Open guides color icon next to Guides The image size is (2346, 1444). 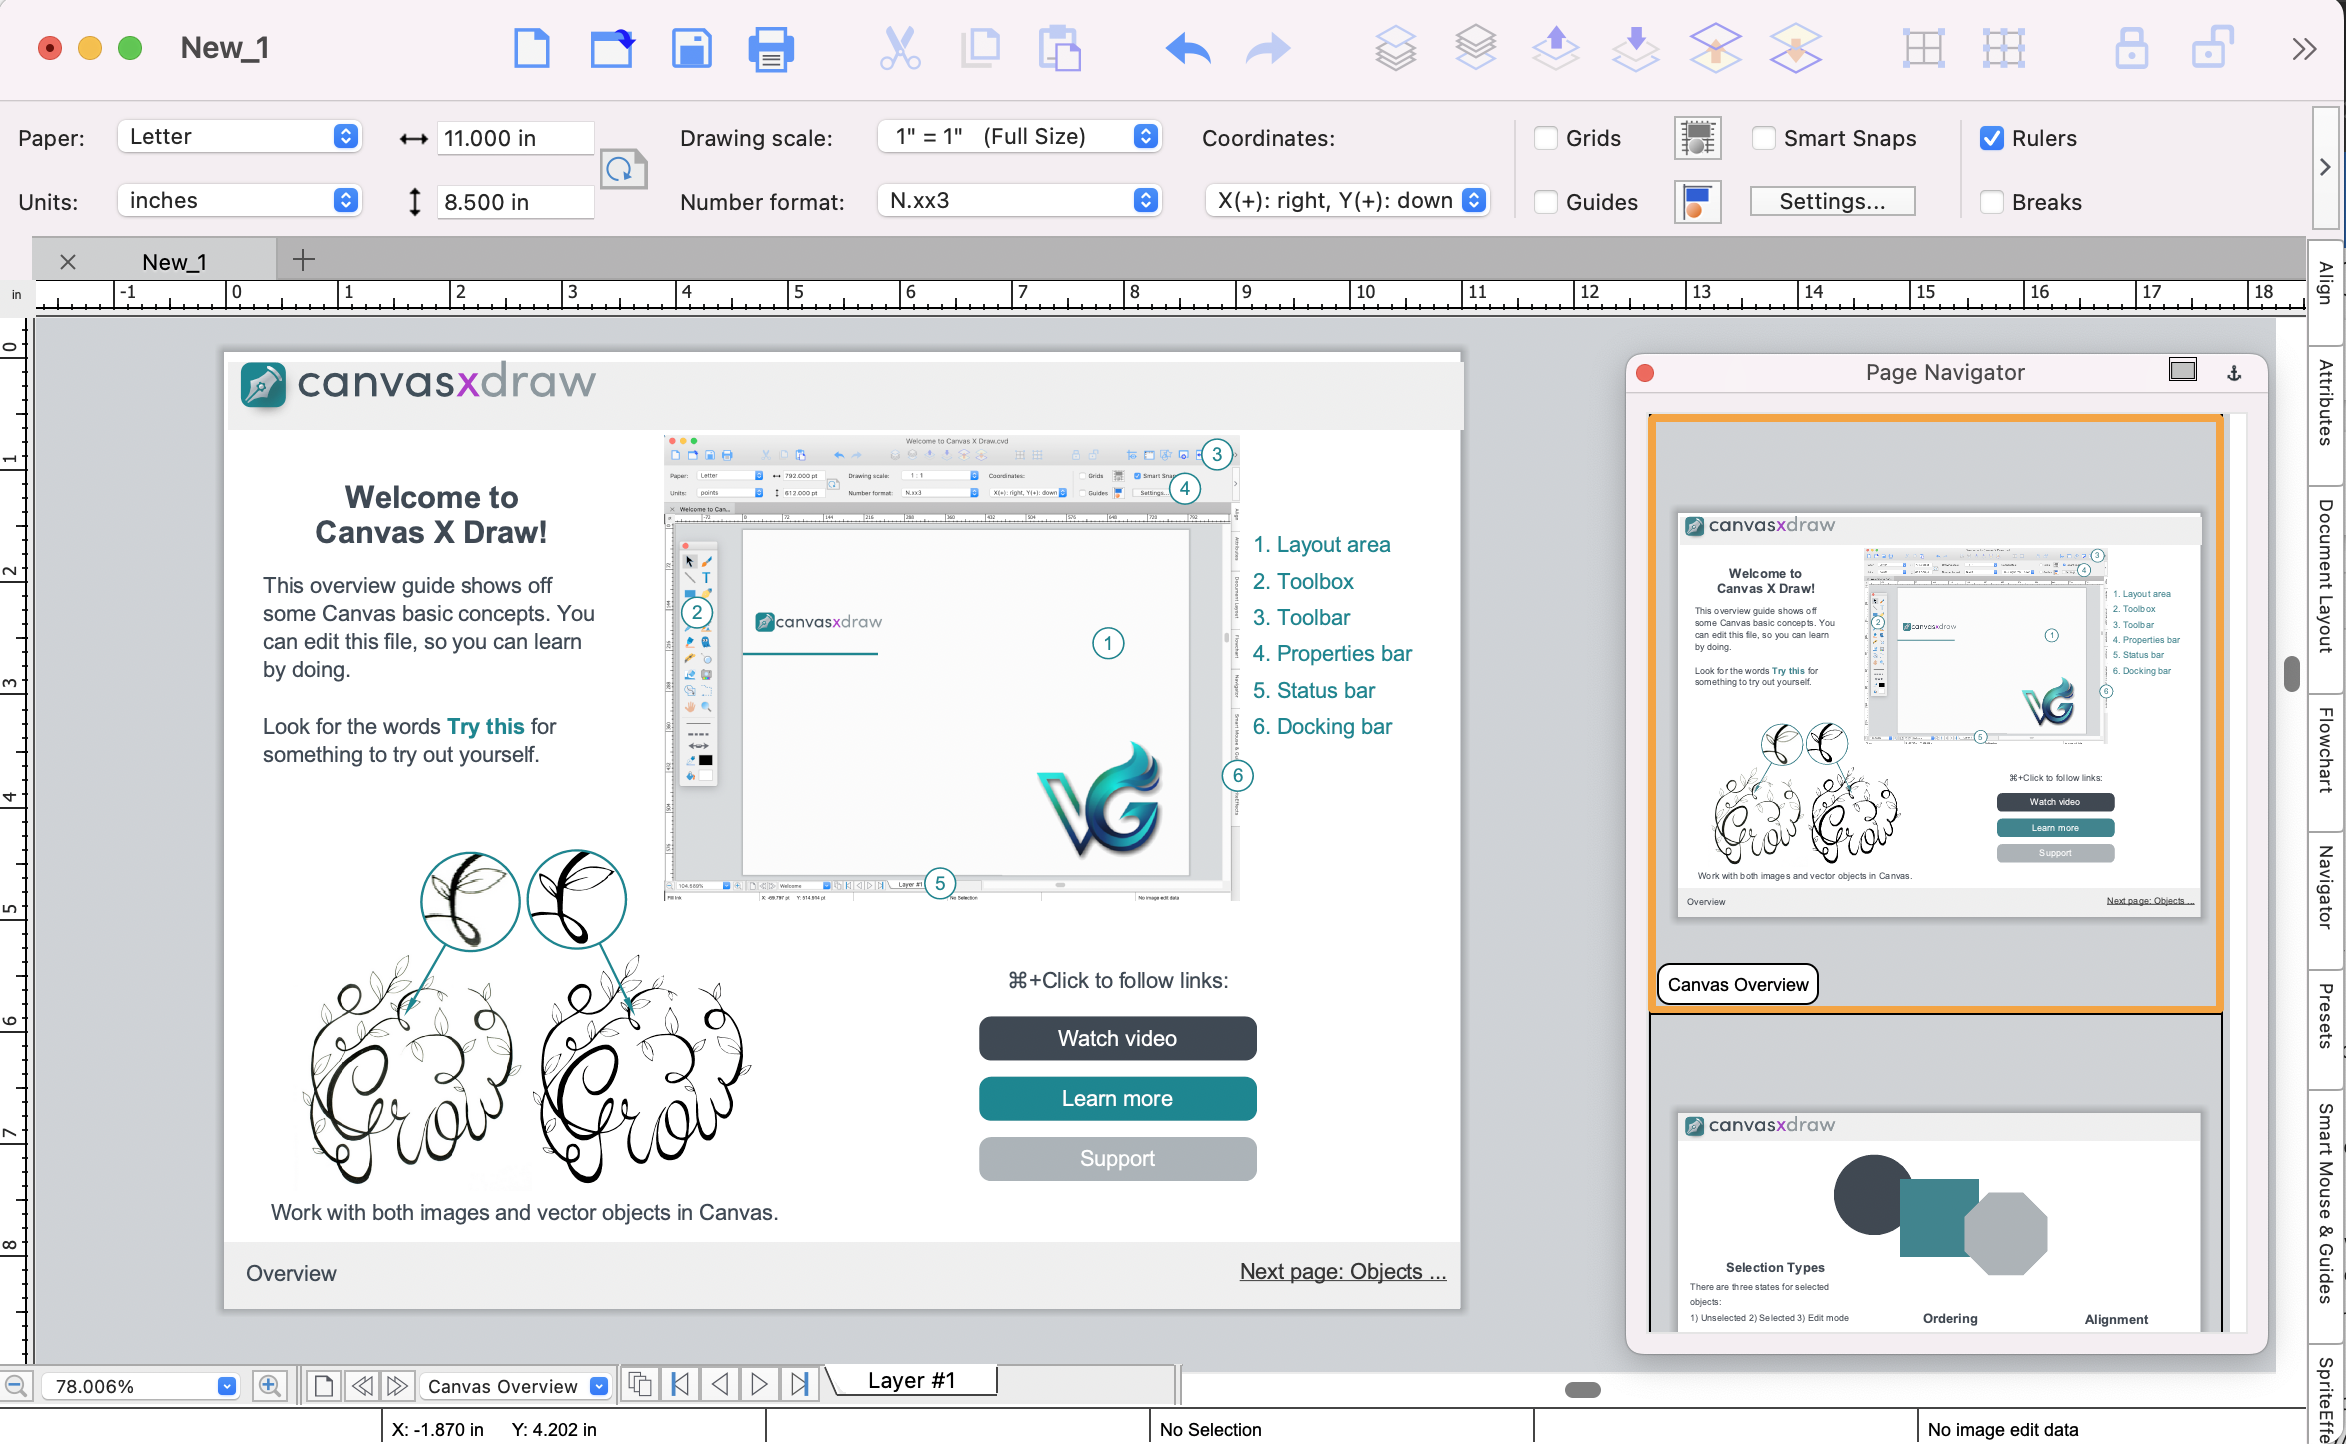(1697, 202)
